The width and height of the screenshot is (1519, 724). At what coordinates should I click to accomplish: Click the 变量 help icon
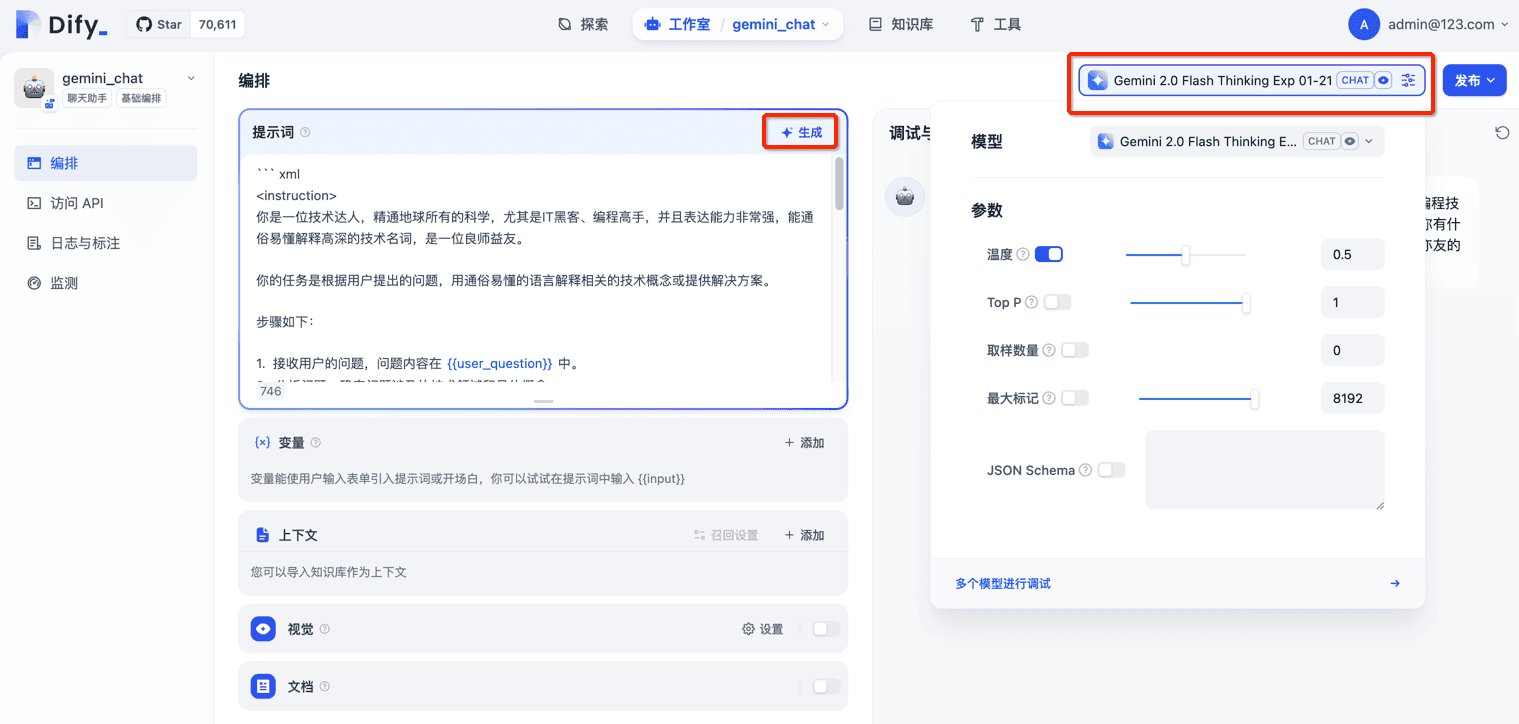coord(316,442)
